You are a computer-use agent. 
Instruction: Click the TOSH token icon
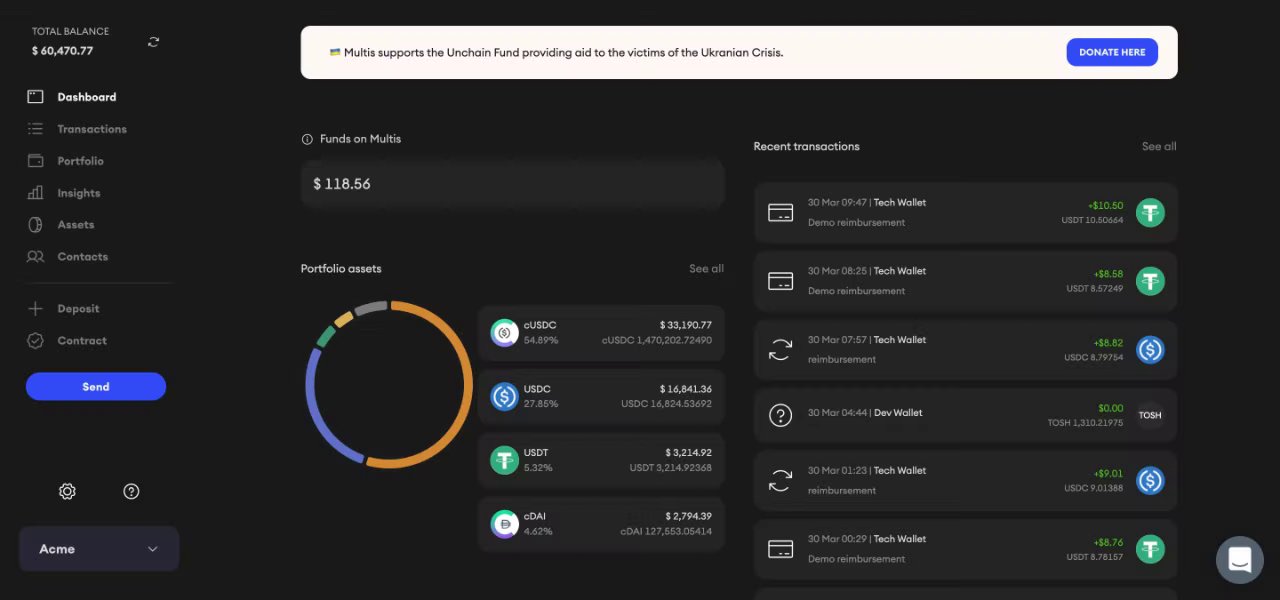pyautogui.click(x=1150, y=415)
